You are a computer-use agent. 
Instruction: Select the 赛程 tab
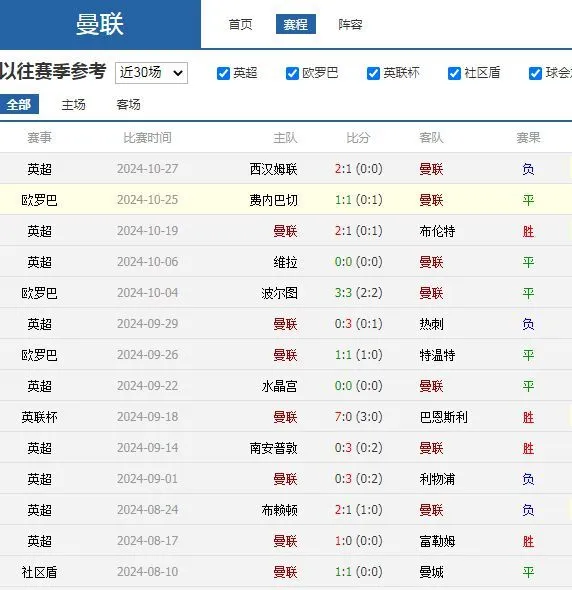(296, 24)
